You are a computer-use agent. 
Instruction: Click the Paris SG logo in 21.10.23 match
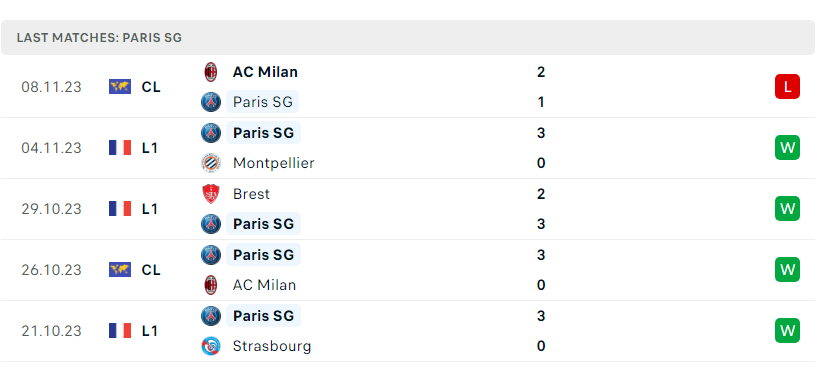pyautogui.click(x=210, y=316)
